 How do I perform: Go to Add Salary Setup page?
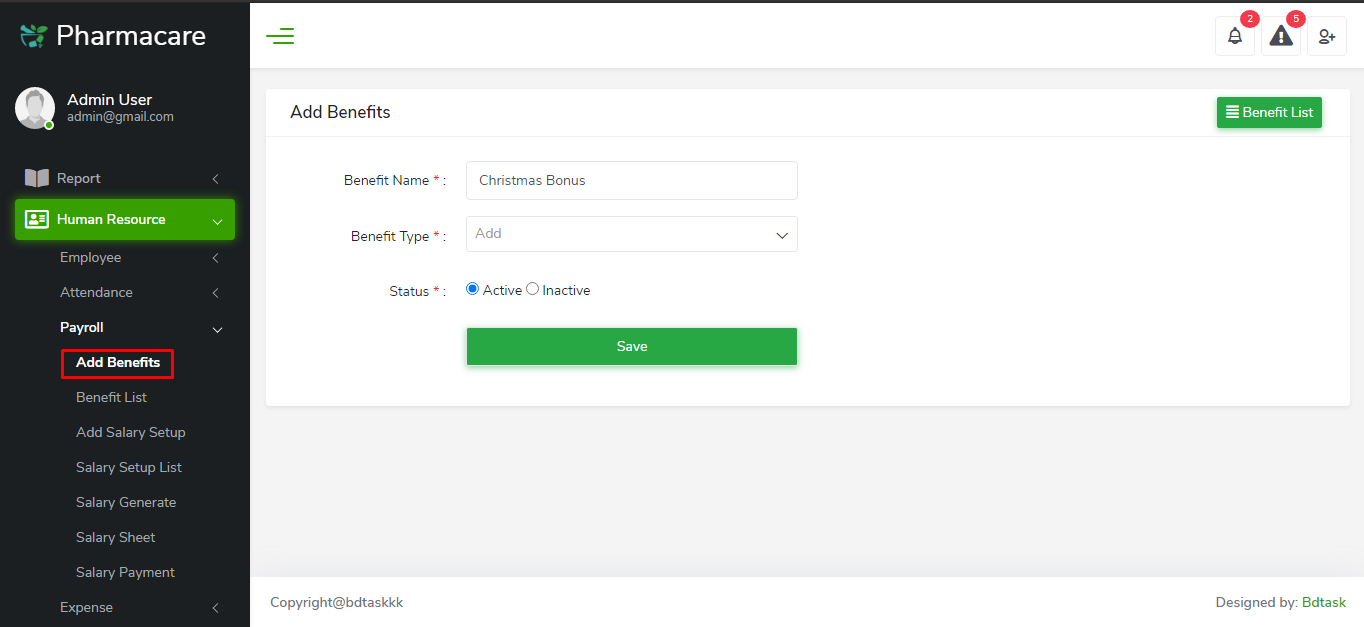[x=131, y=432]
